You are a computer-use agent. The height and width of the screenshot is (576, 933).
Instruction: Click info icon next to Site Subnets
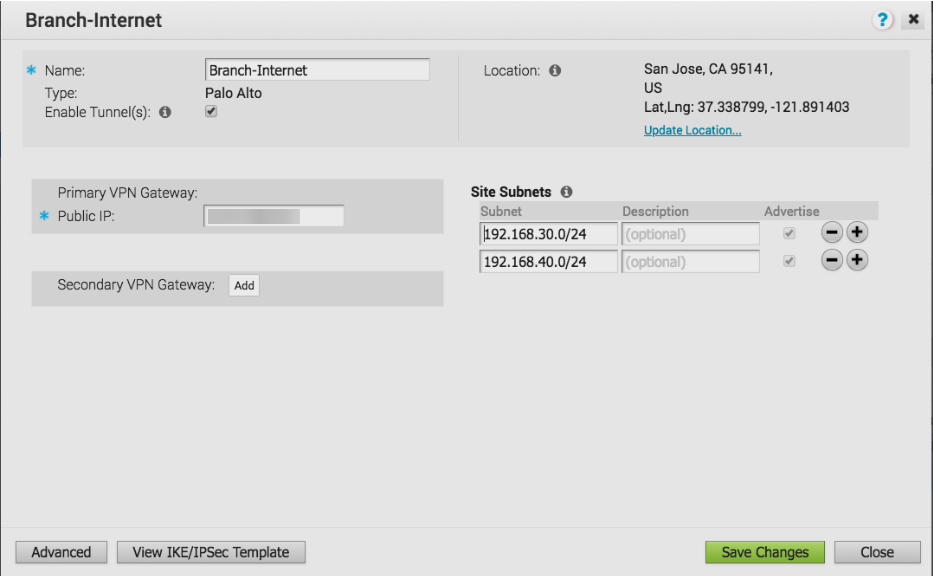click(566, 192)
